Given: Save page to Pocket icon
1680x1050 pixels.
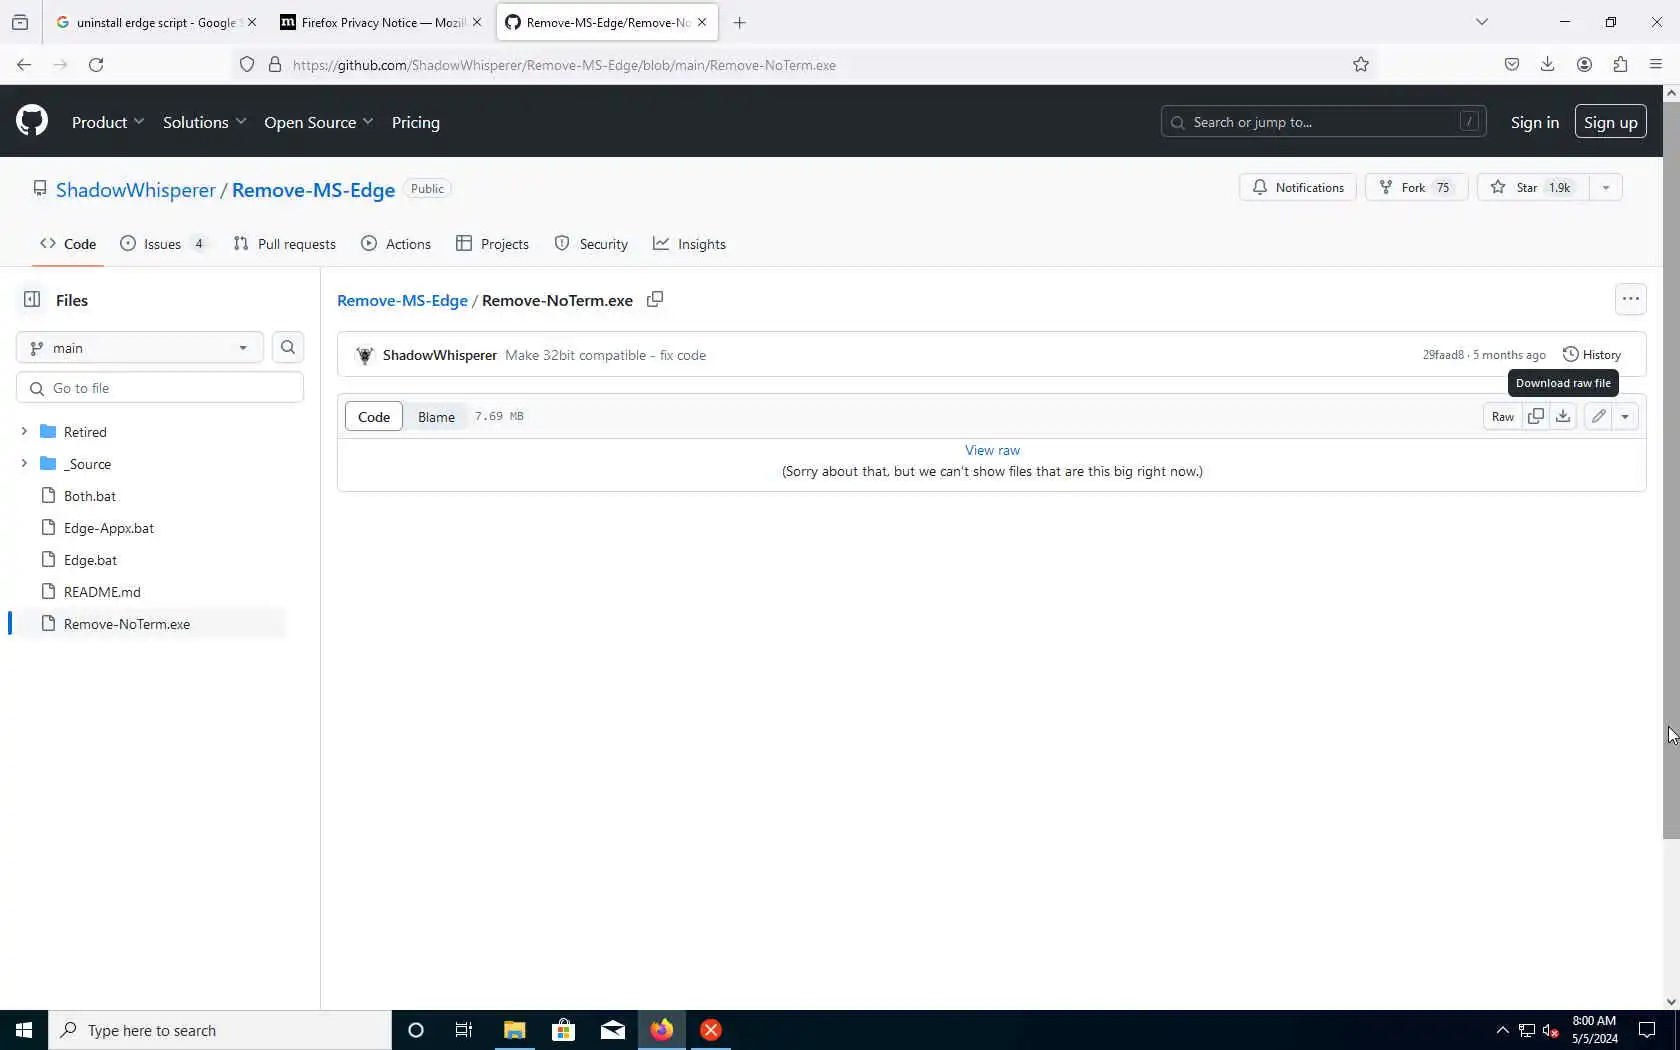Looking at the screenshot, I should coord(1511,65).
